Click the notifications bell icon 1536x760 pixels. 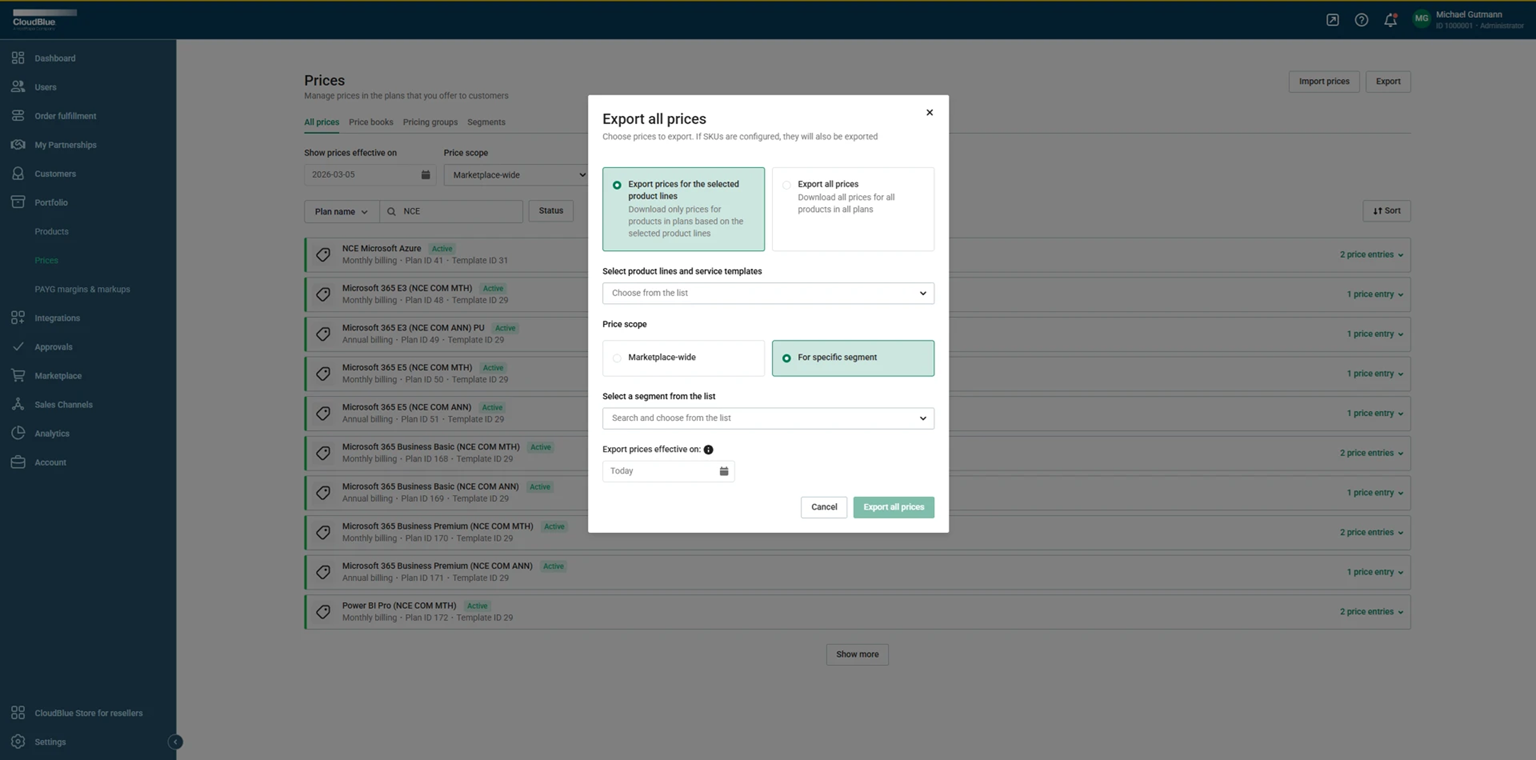pos(1390,20)
